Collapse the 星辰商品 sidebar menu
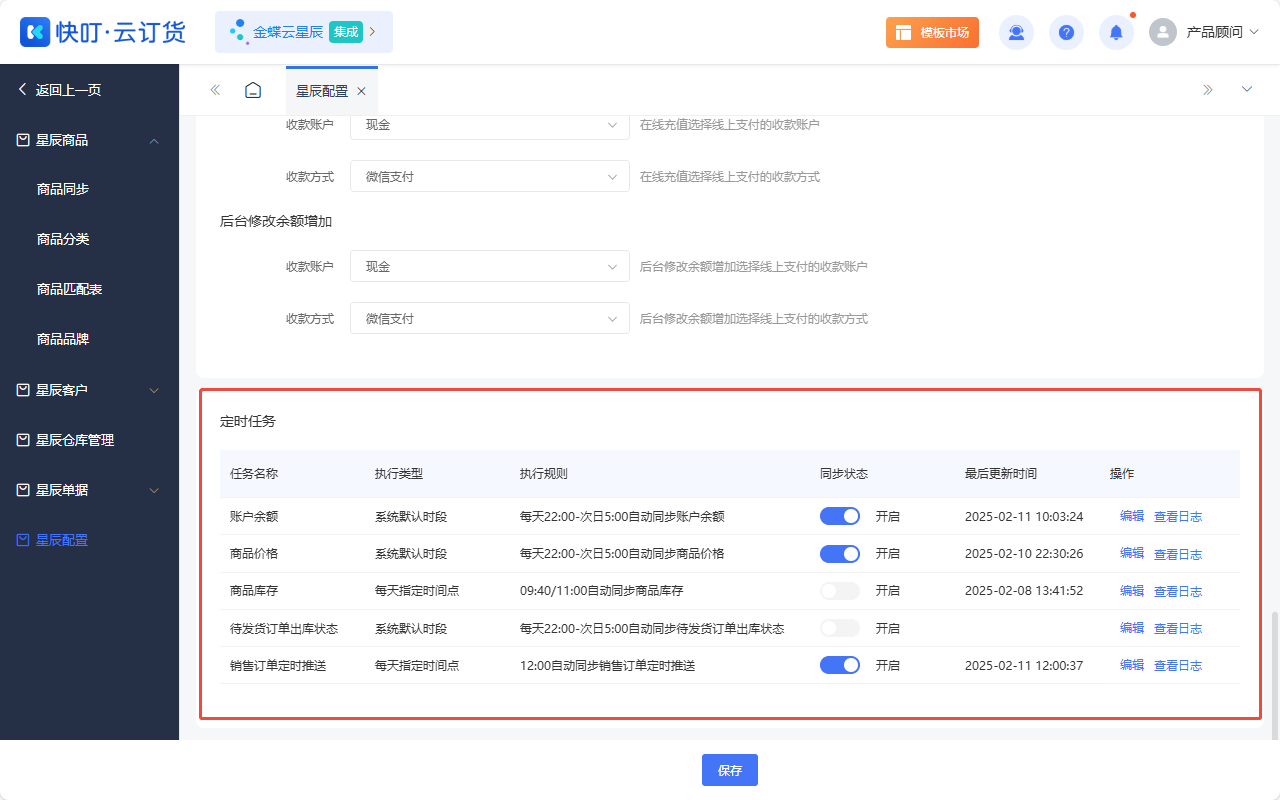The image size is (1280, 800). click(x=154, y=140)
